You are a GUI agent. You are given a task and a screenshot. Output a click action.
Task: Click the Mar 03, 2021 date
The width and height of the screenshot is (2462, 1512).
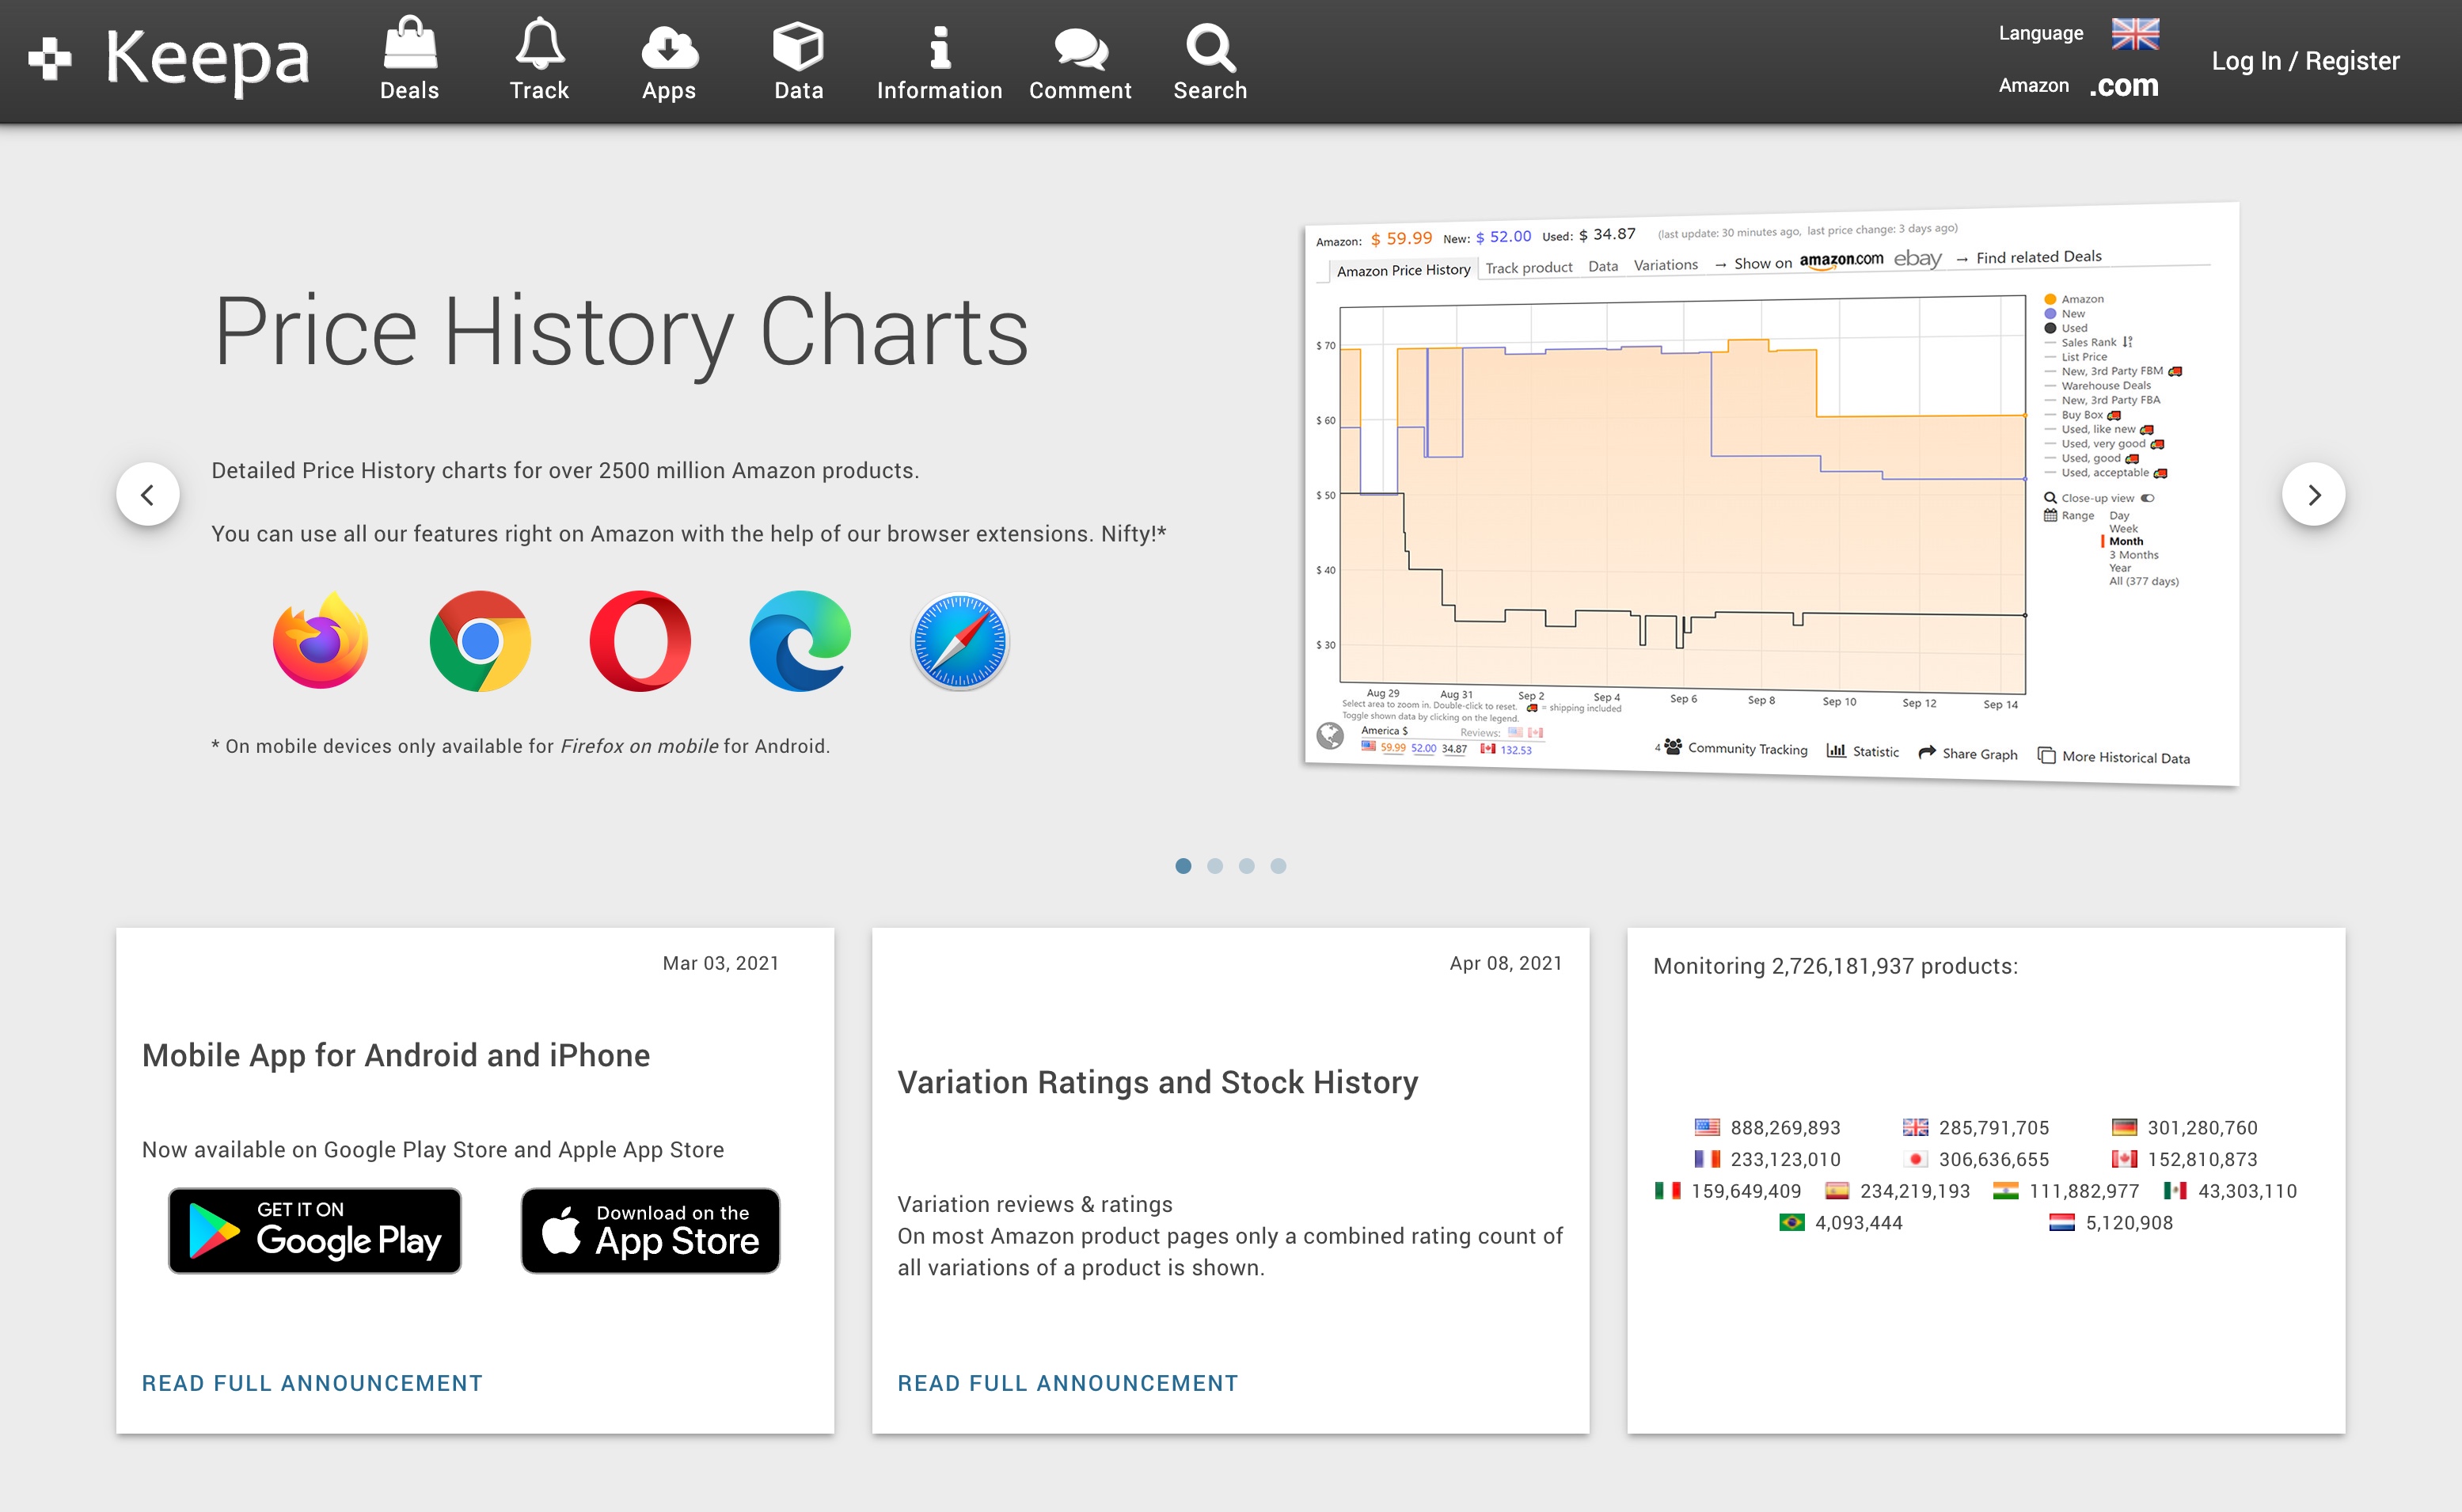coord(720,963)
